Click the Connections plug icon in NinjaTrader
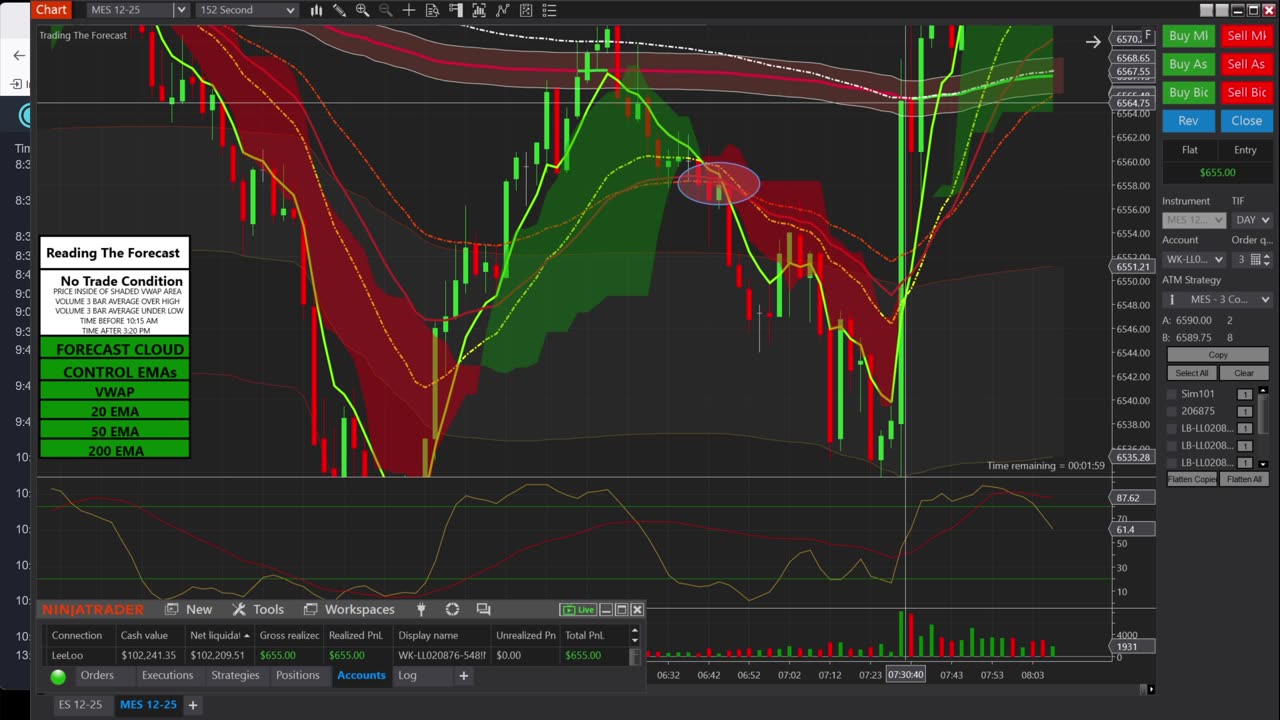 (421, 609)
